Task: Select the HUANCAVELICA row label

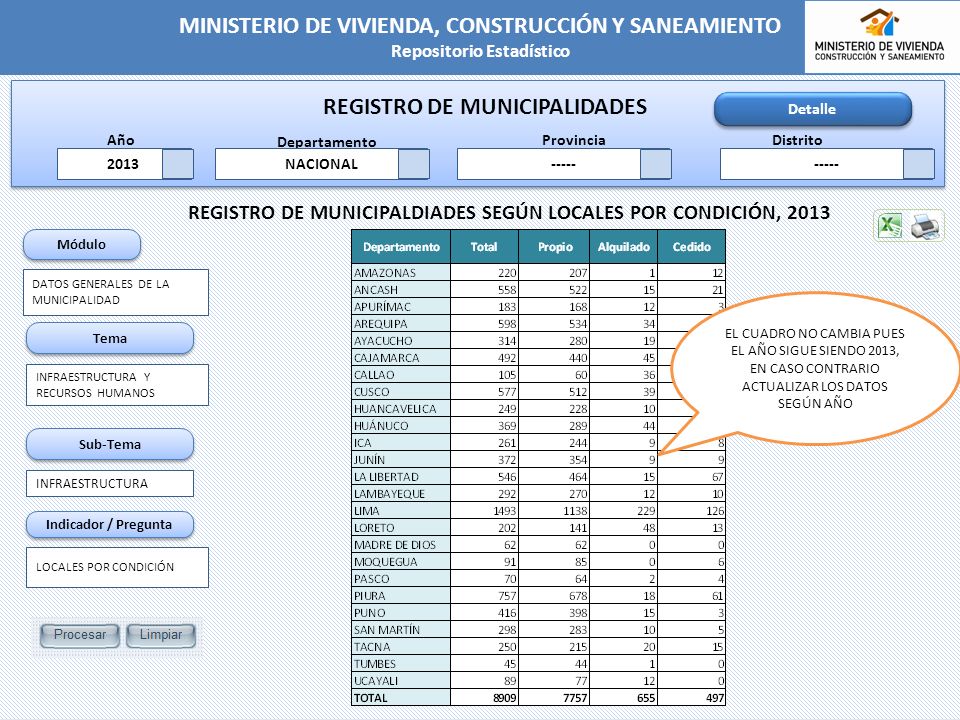Action: point(401,409)
